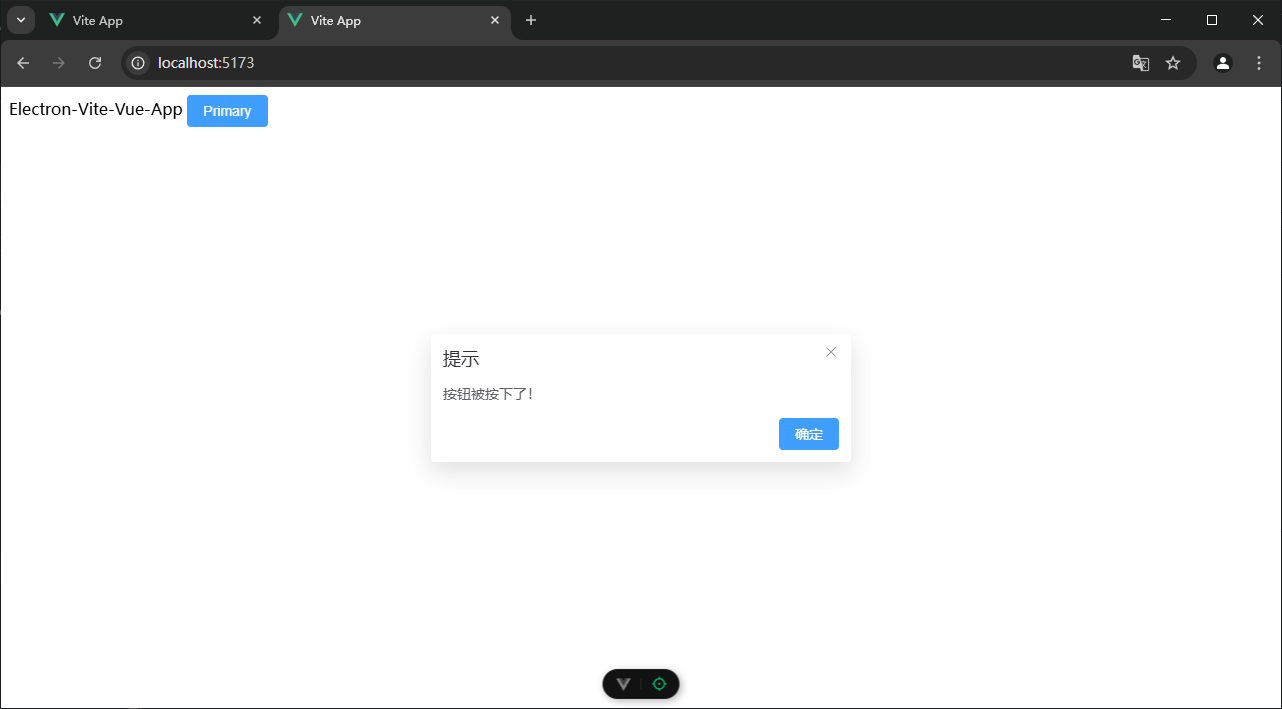Close the 提示 dialog with X
This screenshot has width=1282, height=709.
point(831,352)
